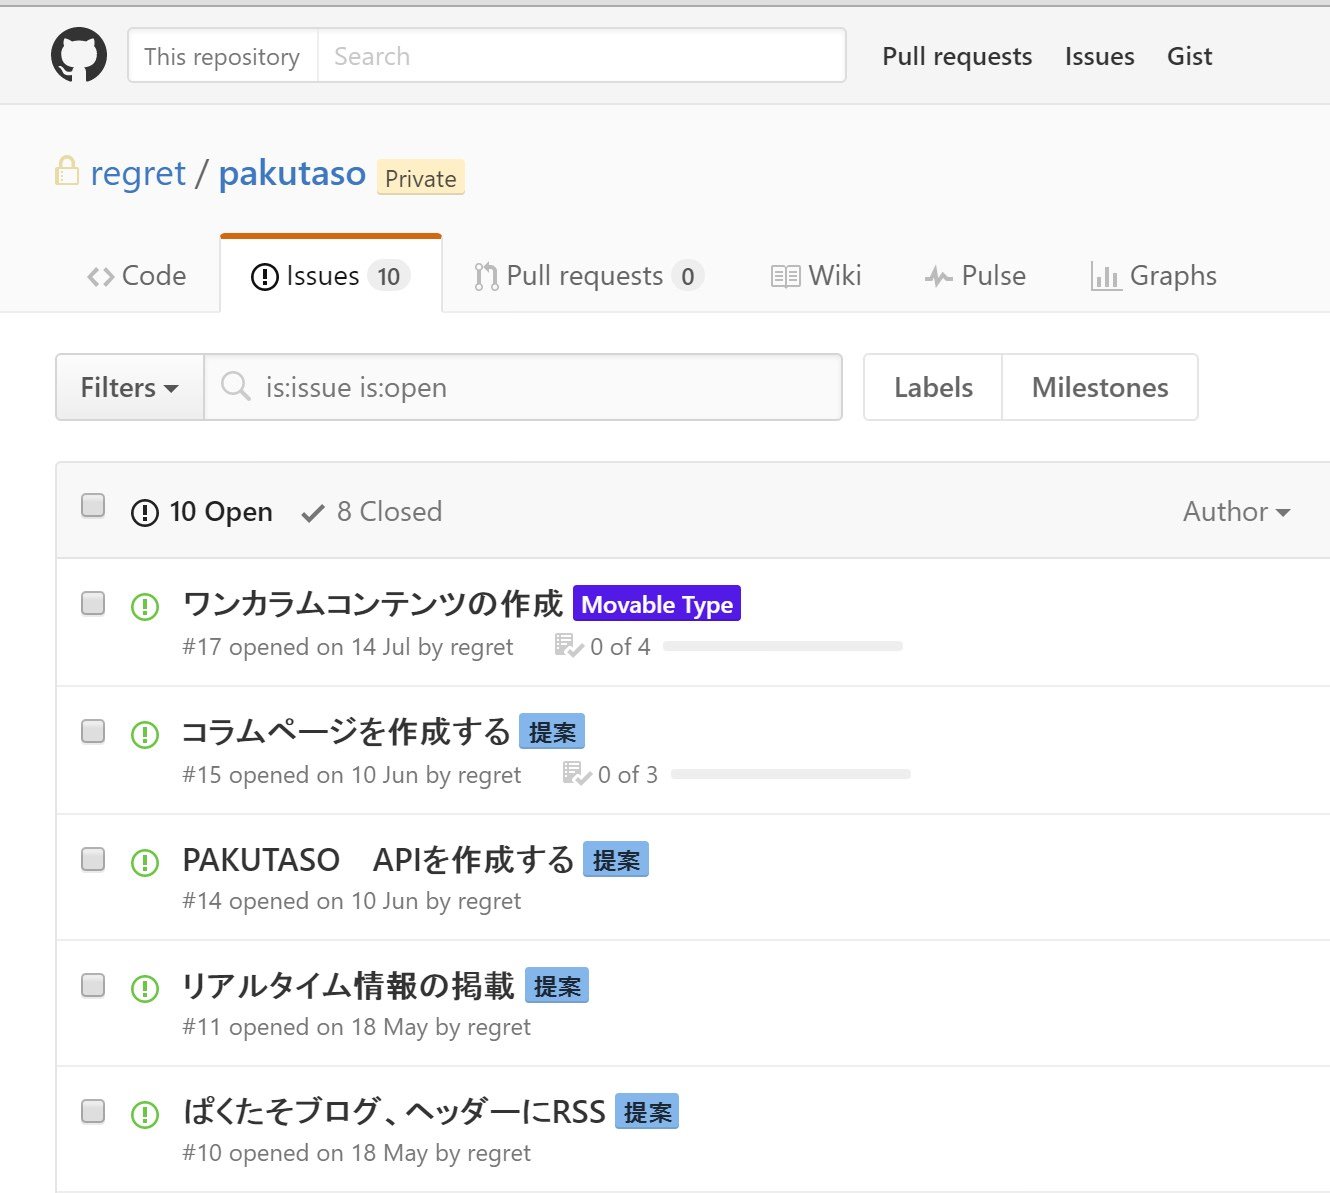Expand the Author filter dropdown
The width and height of the screenshot is (1330, 1193).
point(1236,512)
